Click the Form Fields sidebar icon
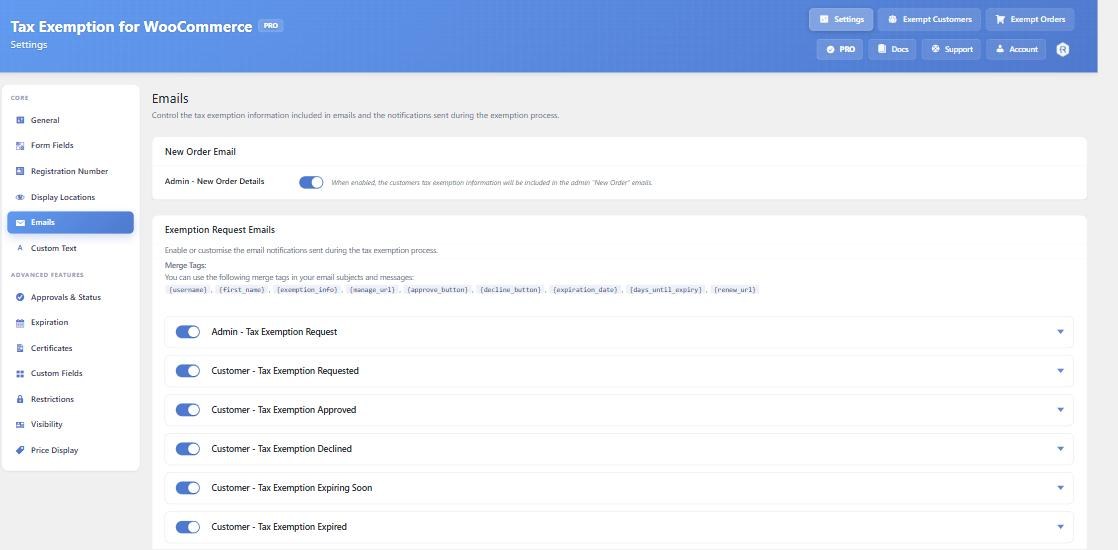This screenshot has height=550, width=1118. [20, 146]
